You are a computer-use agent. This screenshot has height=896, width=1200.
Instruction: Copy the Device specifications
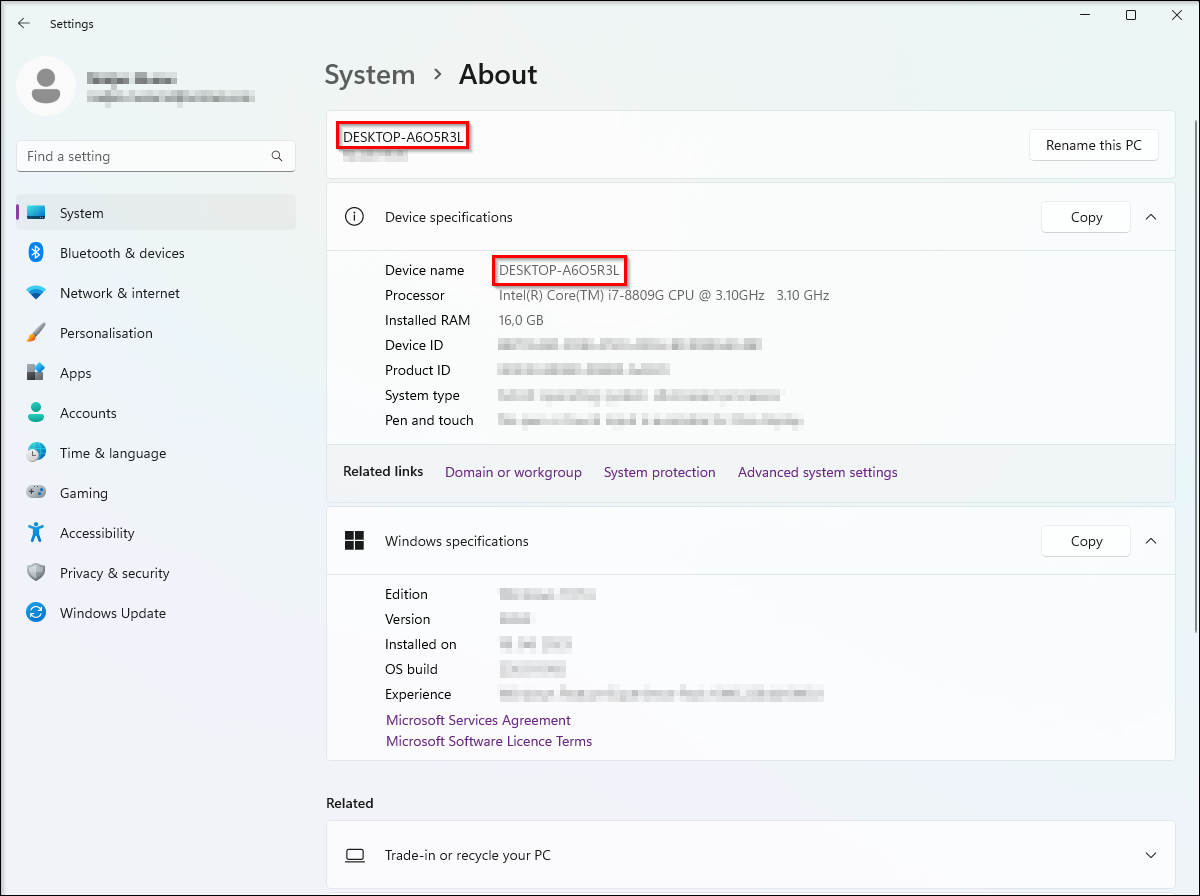click(x=1085, y=217)
